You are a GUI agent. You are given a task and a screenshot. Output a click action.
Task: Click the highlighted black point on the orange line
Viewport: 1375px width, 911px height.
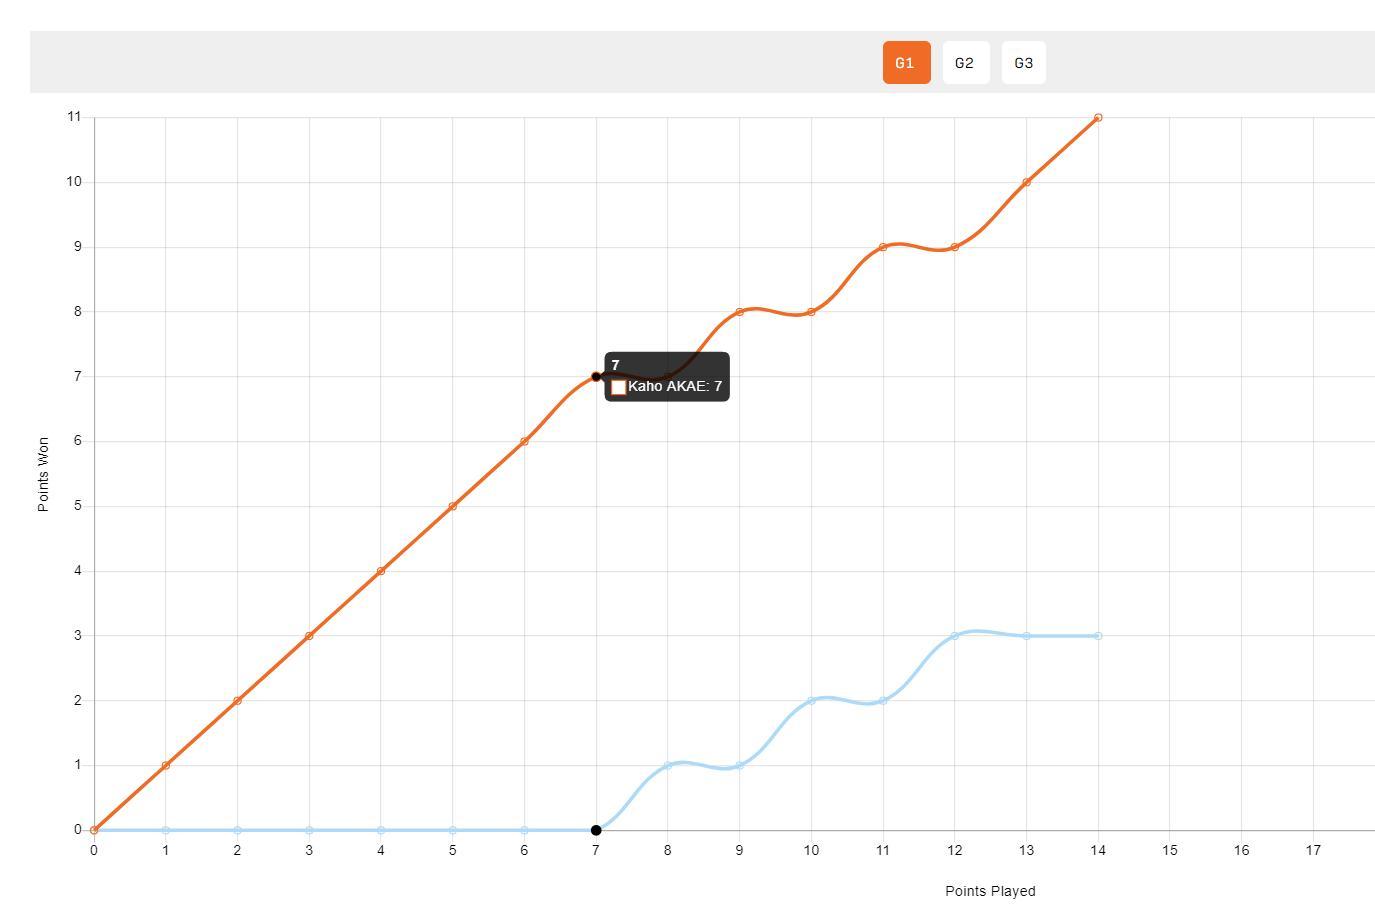(596, 377)
